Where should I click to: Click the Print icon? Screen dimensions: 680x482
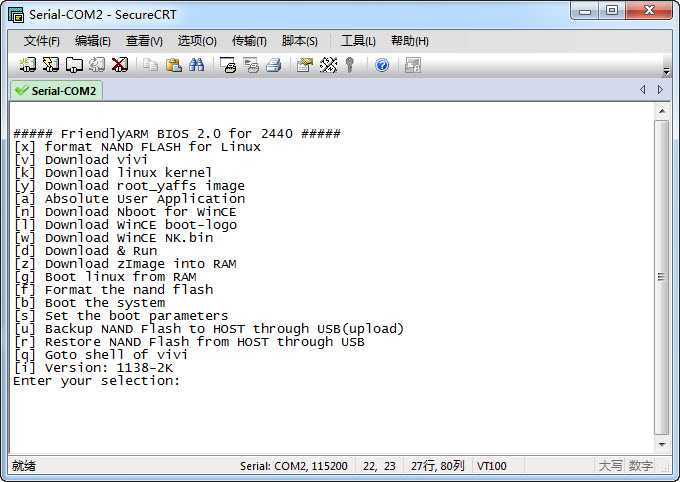274,65
